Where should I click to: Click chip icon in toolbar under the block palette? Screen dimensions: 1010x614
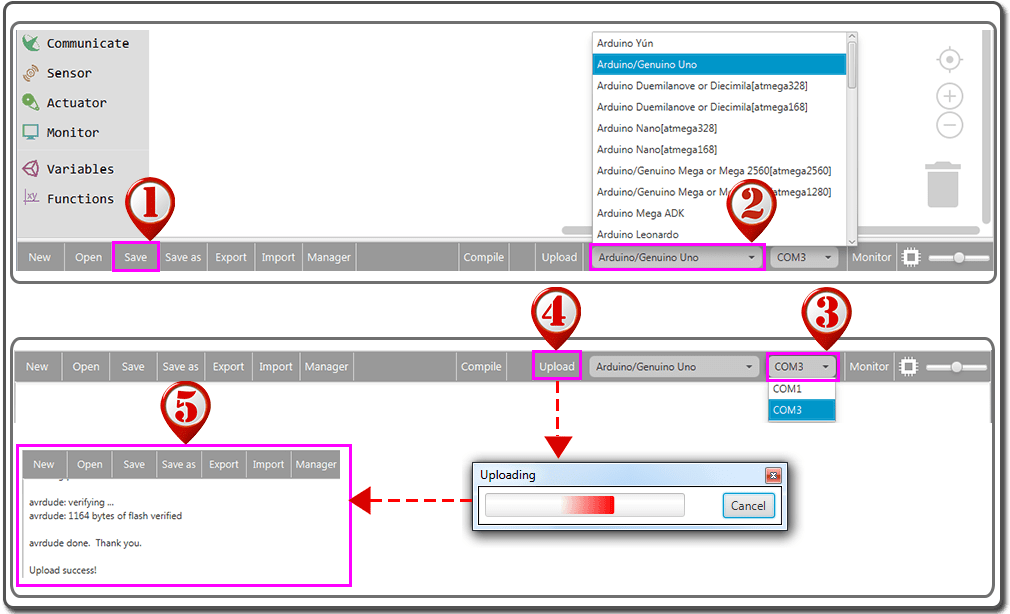[911, 257]
